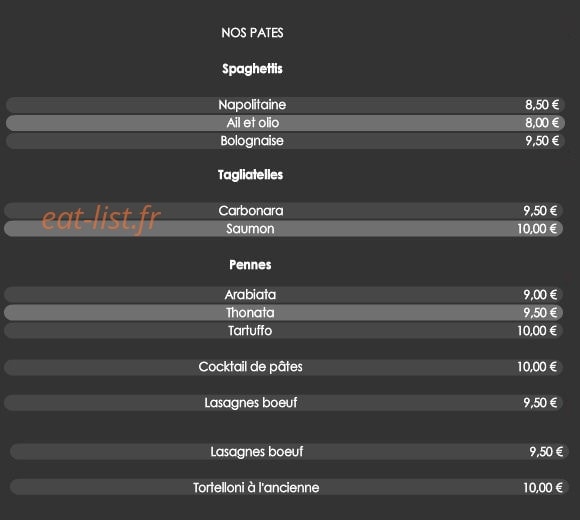Viewport: 580px width, 520px height.
Task: Click the 9,00 € price of Arabiata
Action: [x=540, y=295]
